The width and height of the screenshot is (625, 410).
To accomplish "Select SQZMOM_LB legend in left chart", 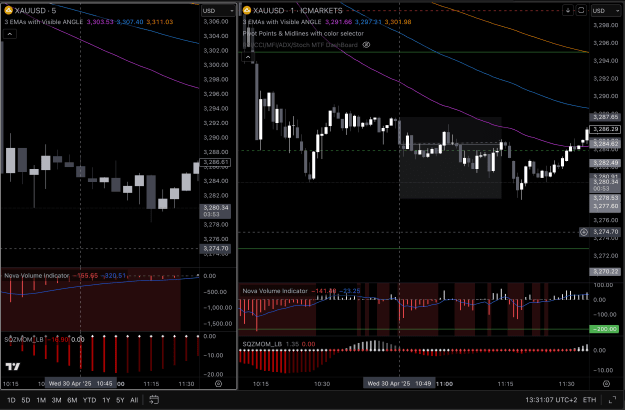I will click(x=24, y=339).
